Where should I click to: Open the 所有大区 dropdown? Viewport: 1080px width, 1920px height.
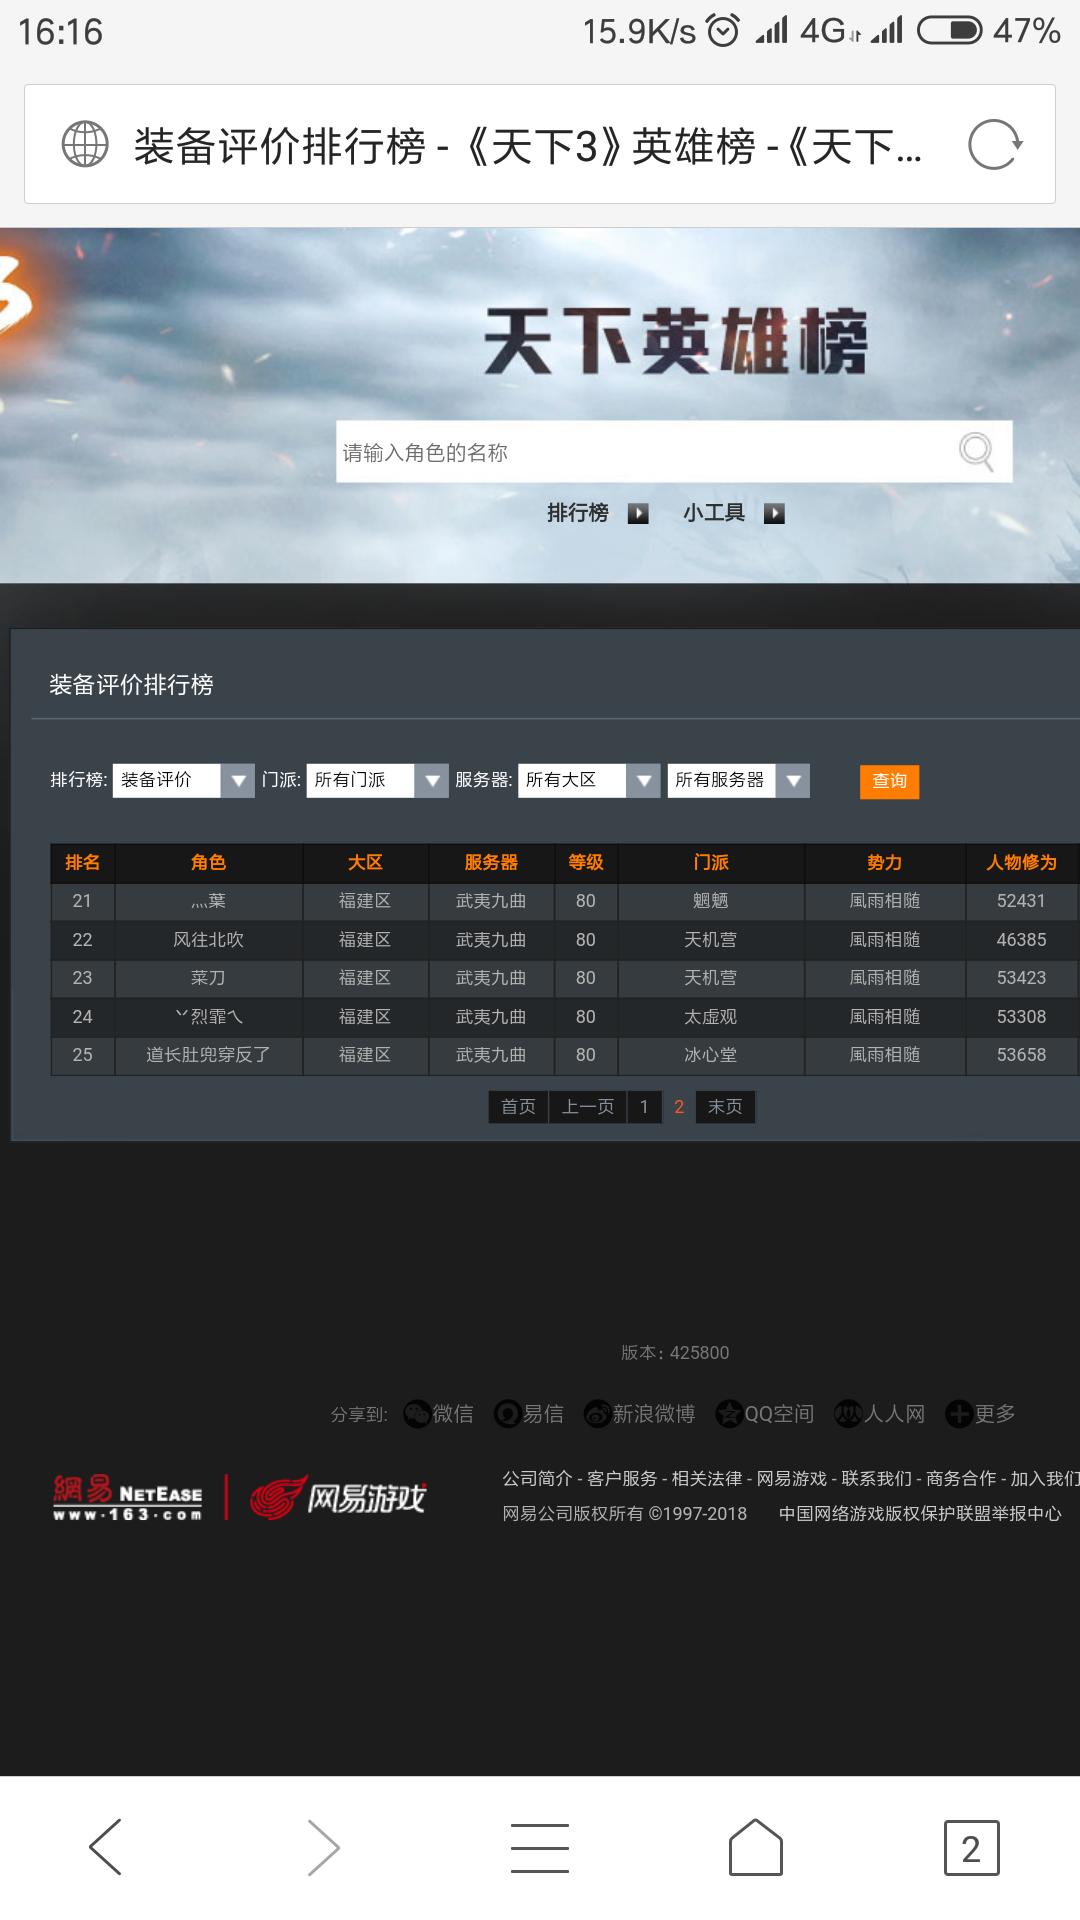click(589, 780)
